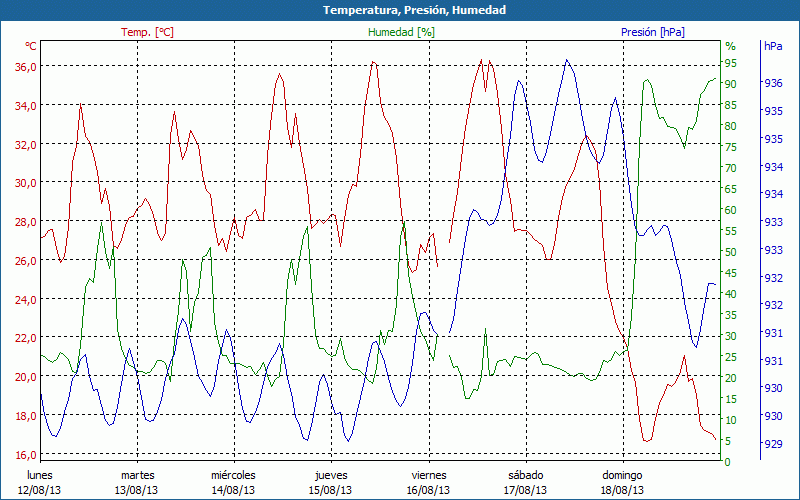The width and height of the screenshot is (800, 500).
Task: Select the red 'Temp. [°C]' legend label
Action: tap(147, 32)
